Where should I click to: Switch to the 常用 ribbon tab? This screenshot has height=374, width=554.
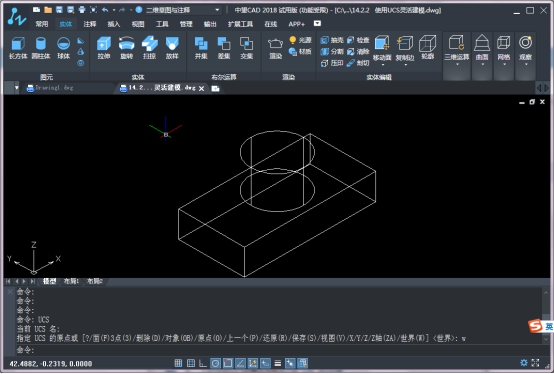42,24
